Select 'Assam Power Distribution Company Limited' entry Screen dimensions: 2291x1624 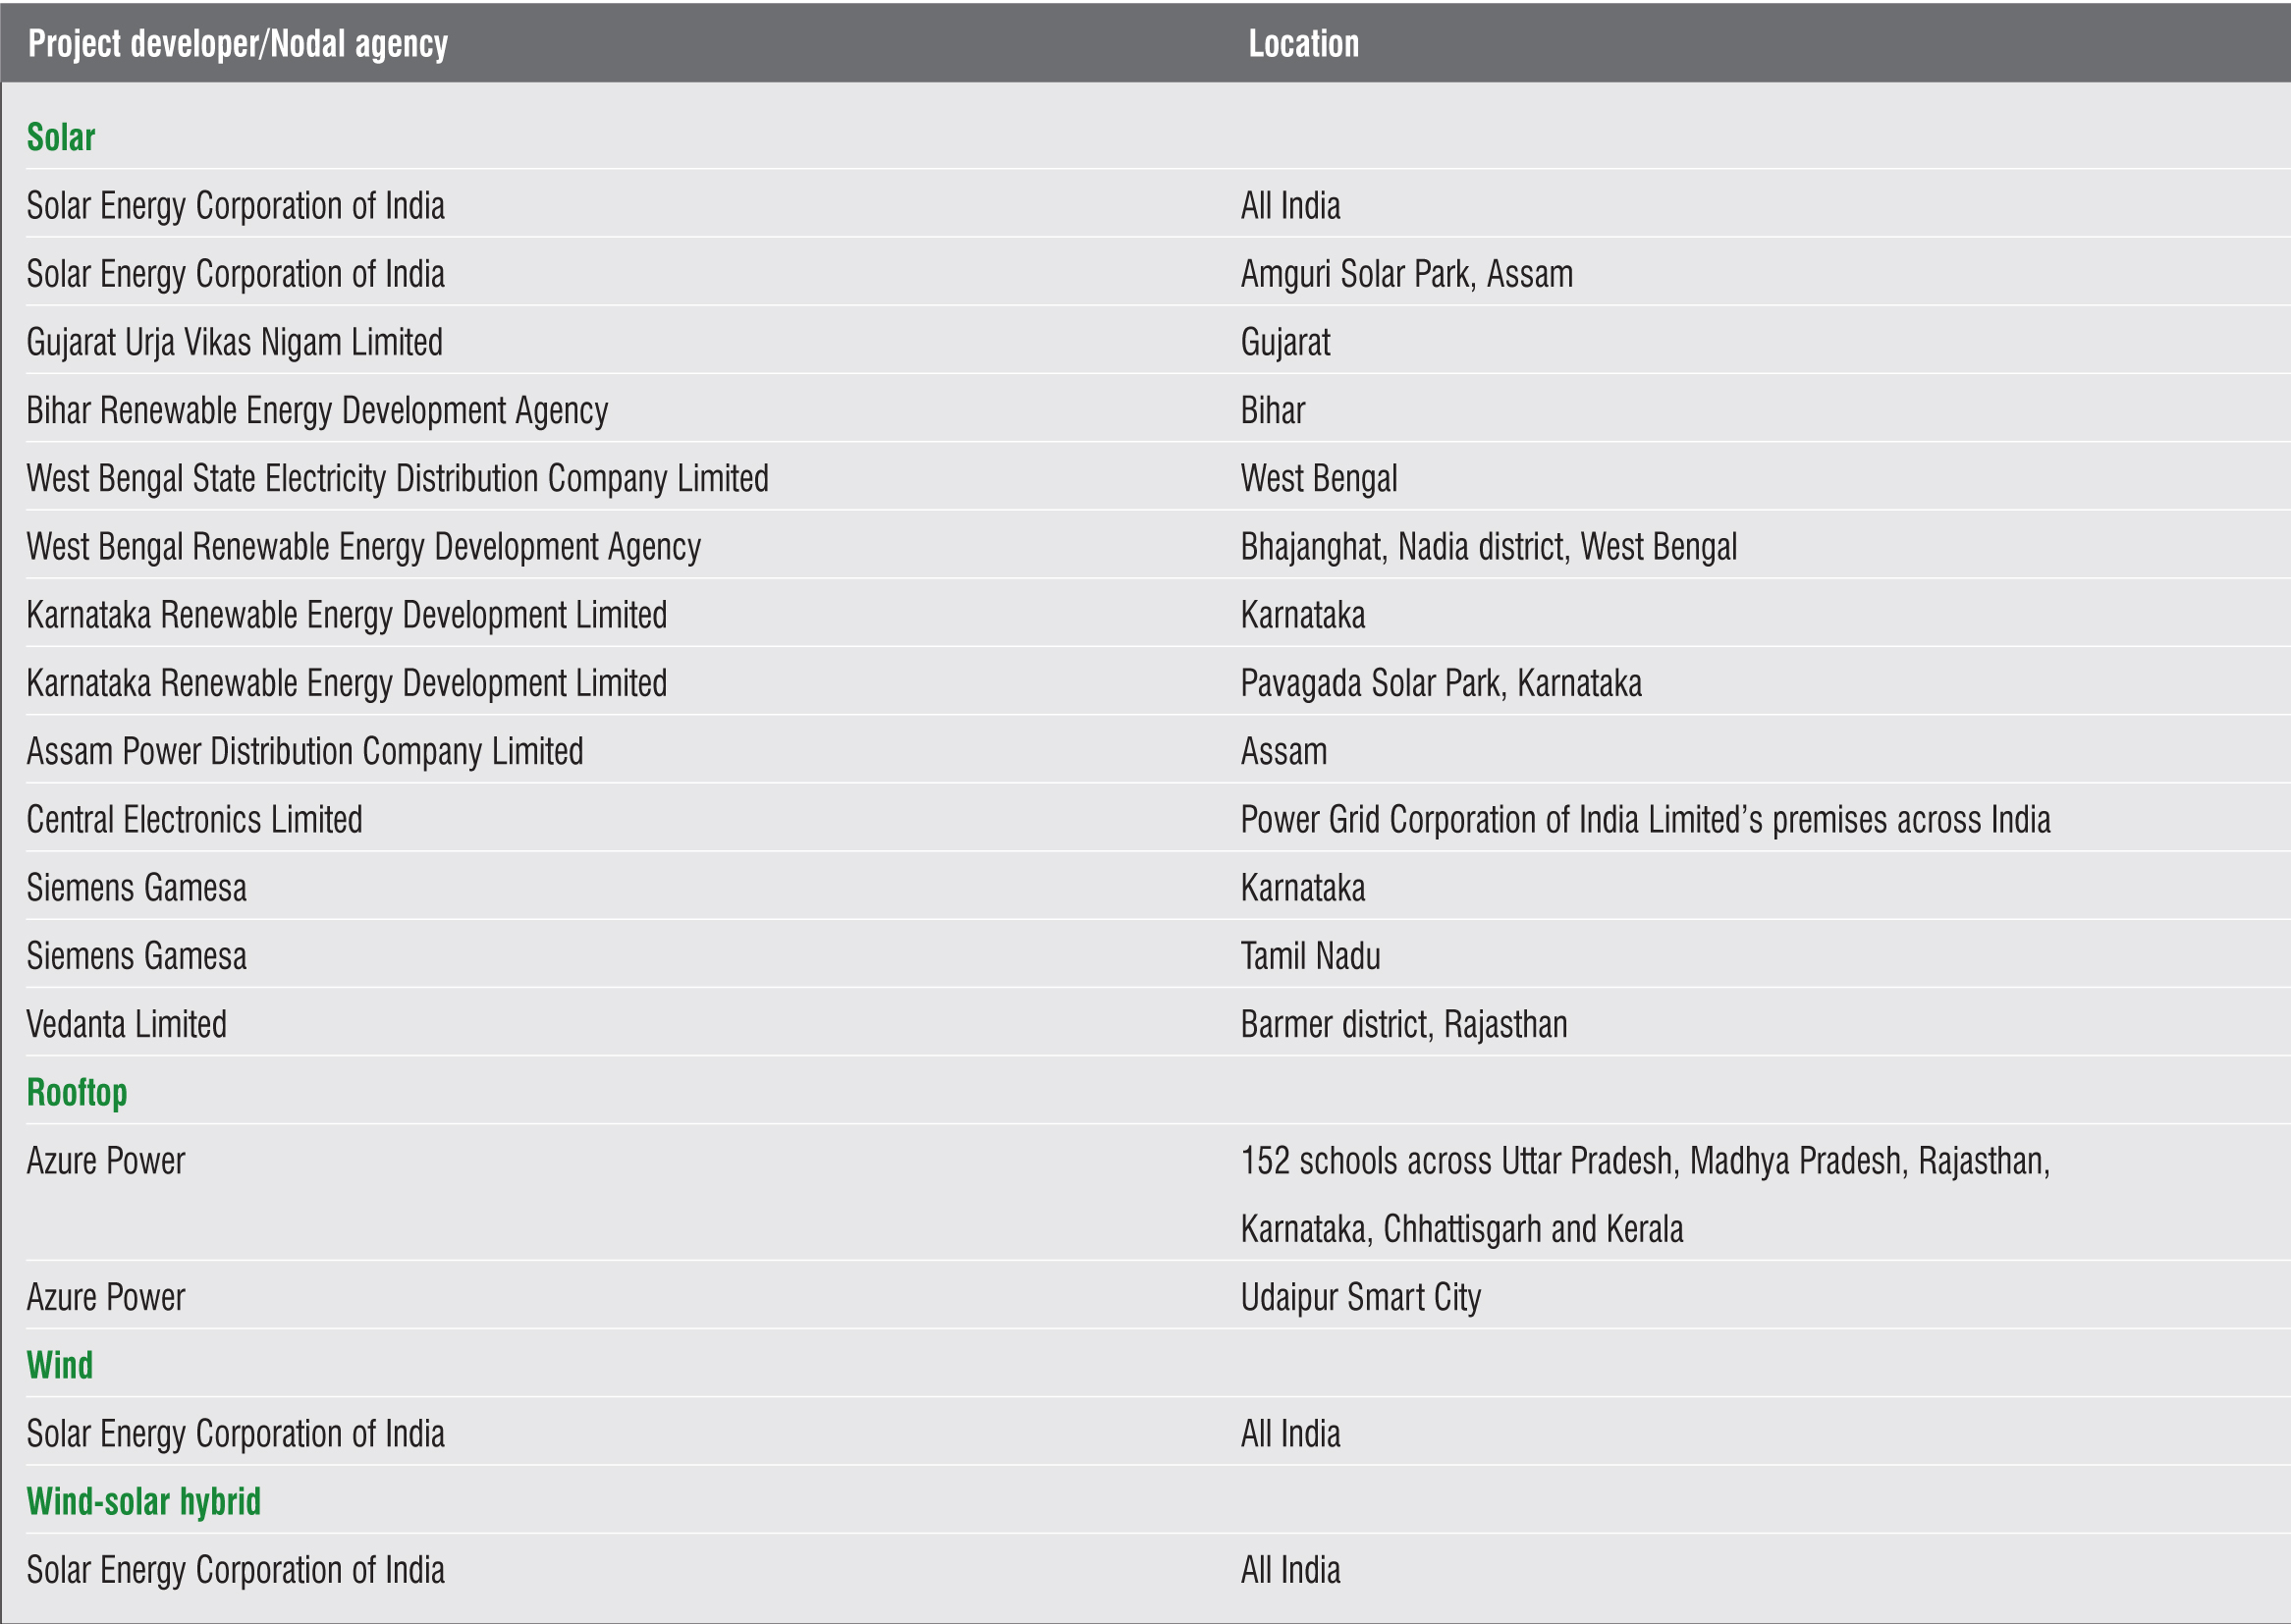[x=304, y=751]
